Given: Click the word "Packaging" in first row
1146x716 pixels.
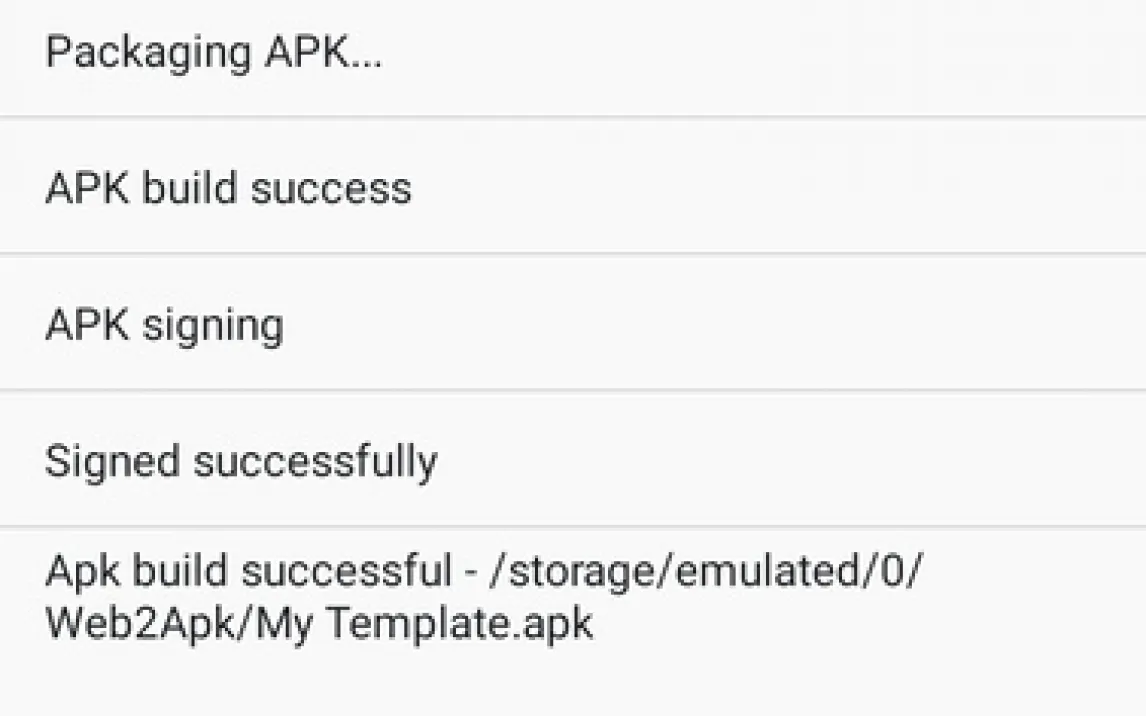Looking at the screenshot, I should [148, 53].
